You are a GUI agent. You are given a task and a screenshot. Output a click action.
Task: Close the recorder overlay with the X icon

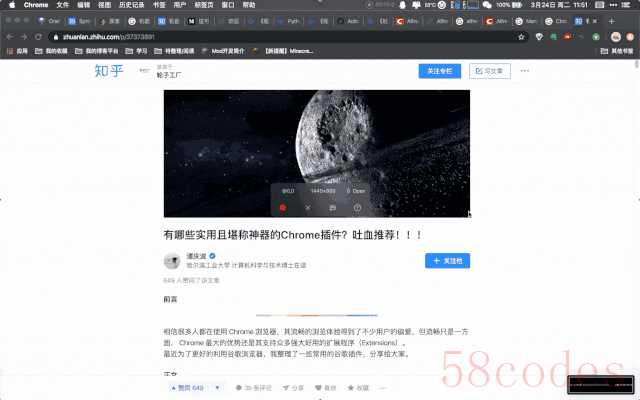[x=307, y=207]
